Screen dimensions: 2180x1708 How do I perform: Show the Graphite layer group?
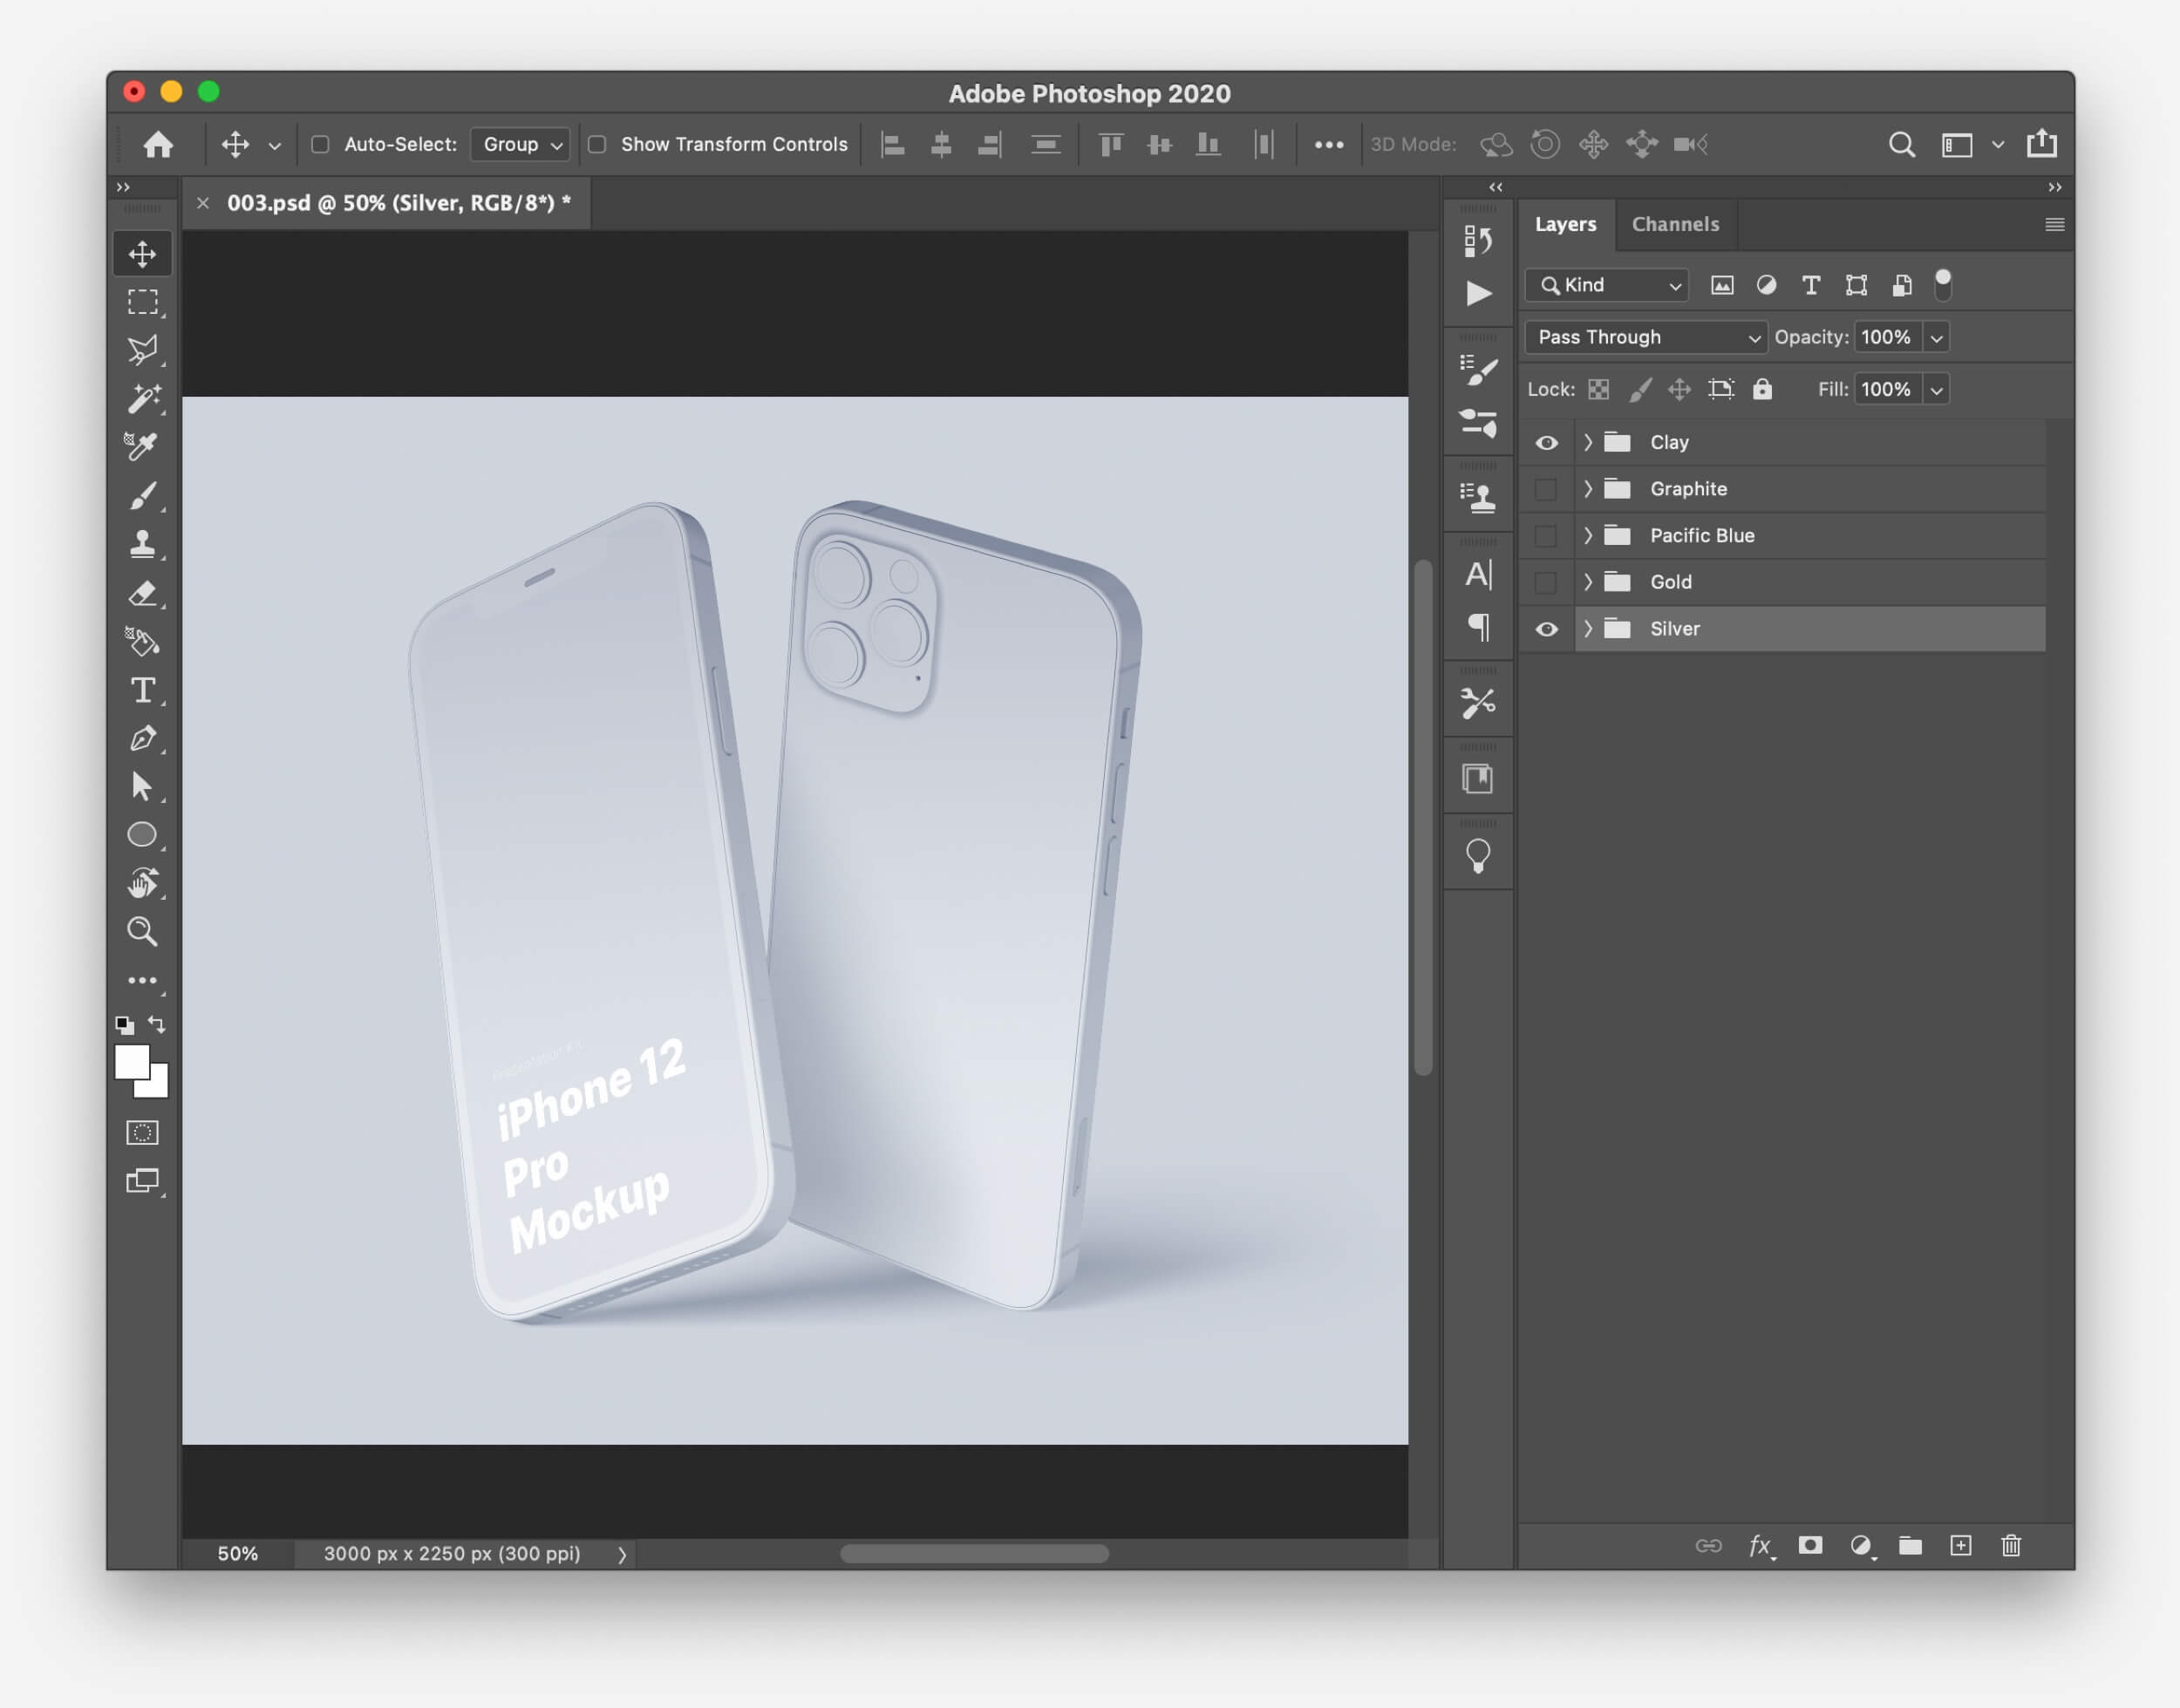(x=1546, y=489)
